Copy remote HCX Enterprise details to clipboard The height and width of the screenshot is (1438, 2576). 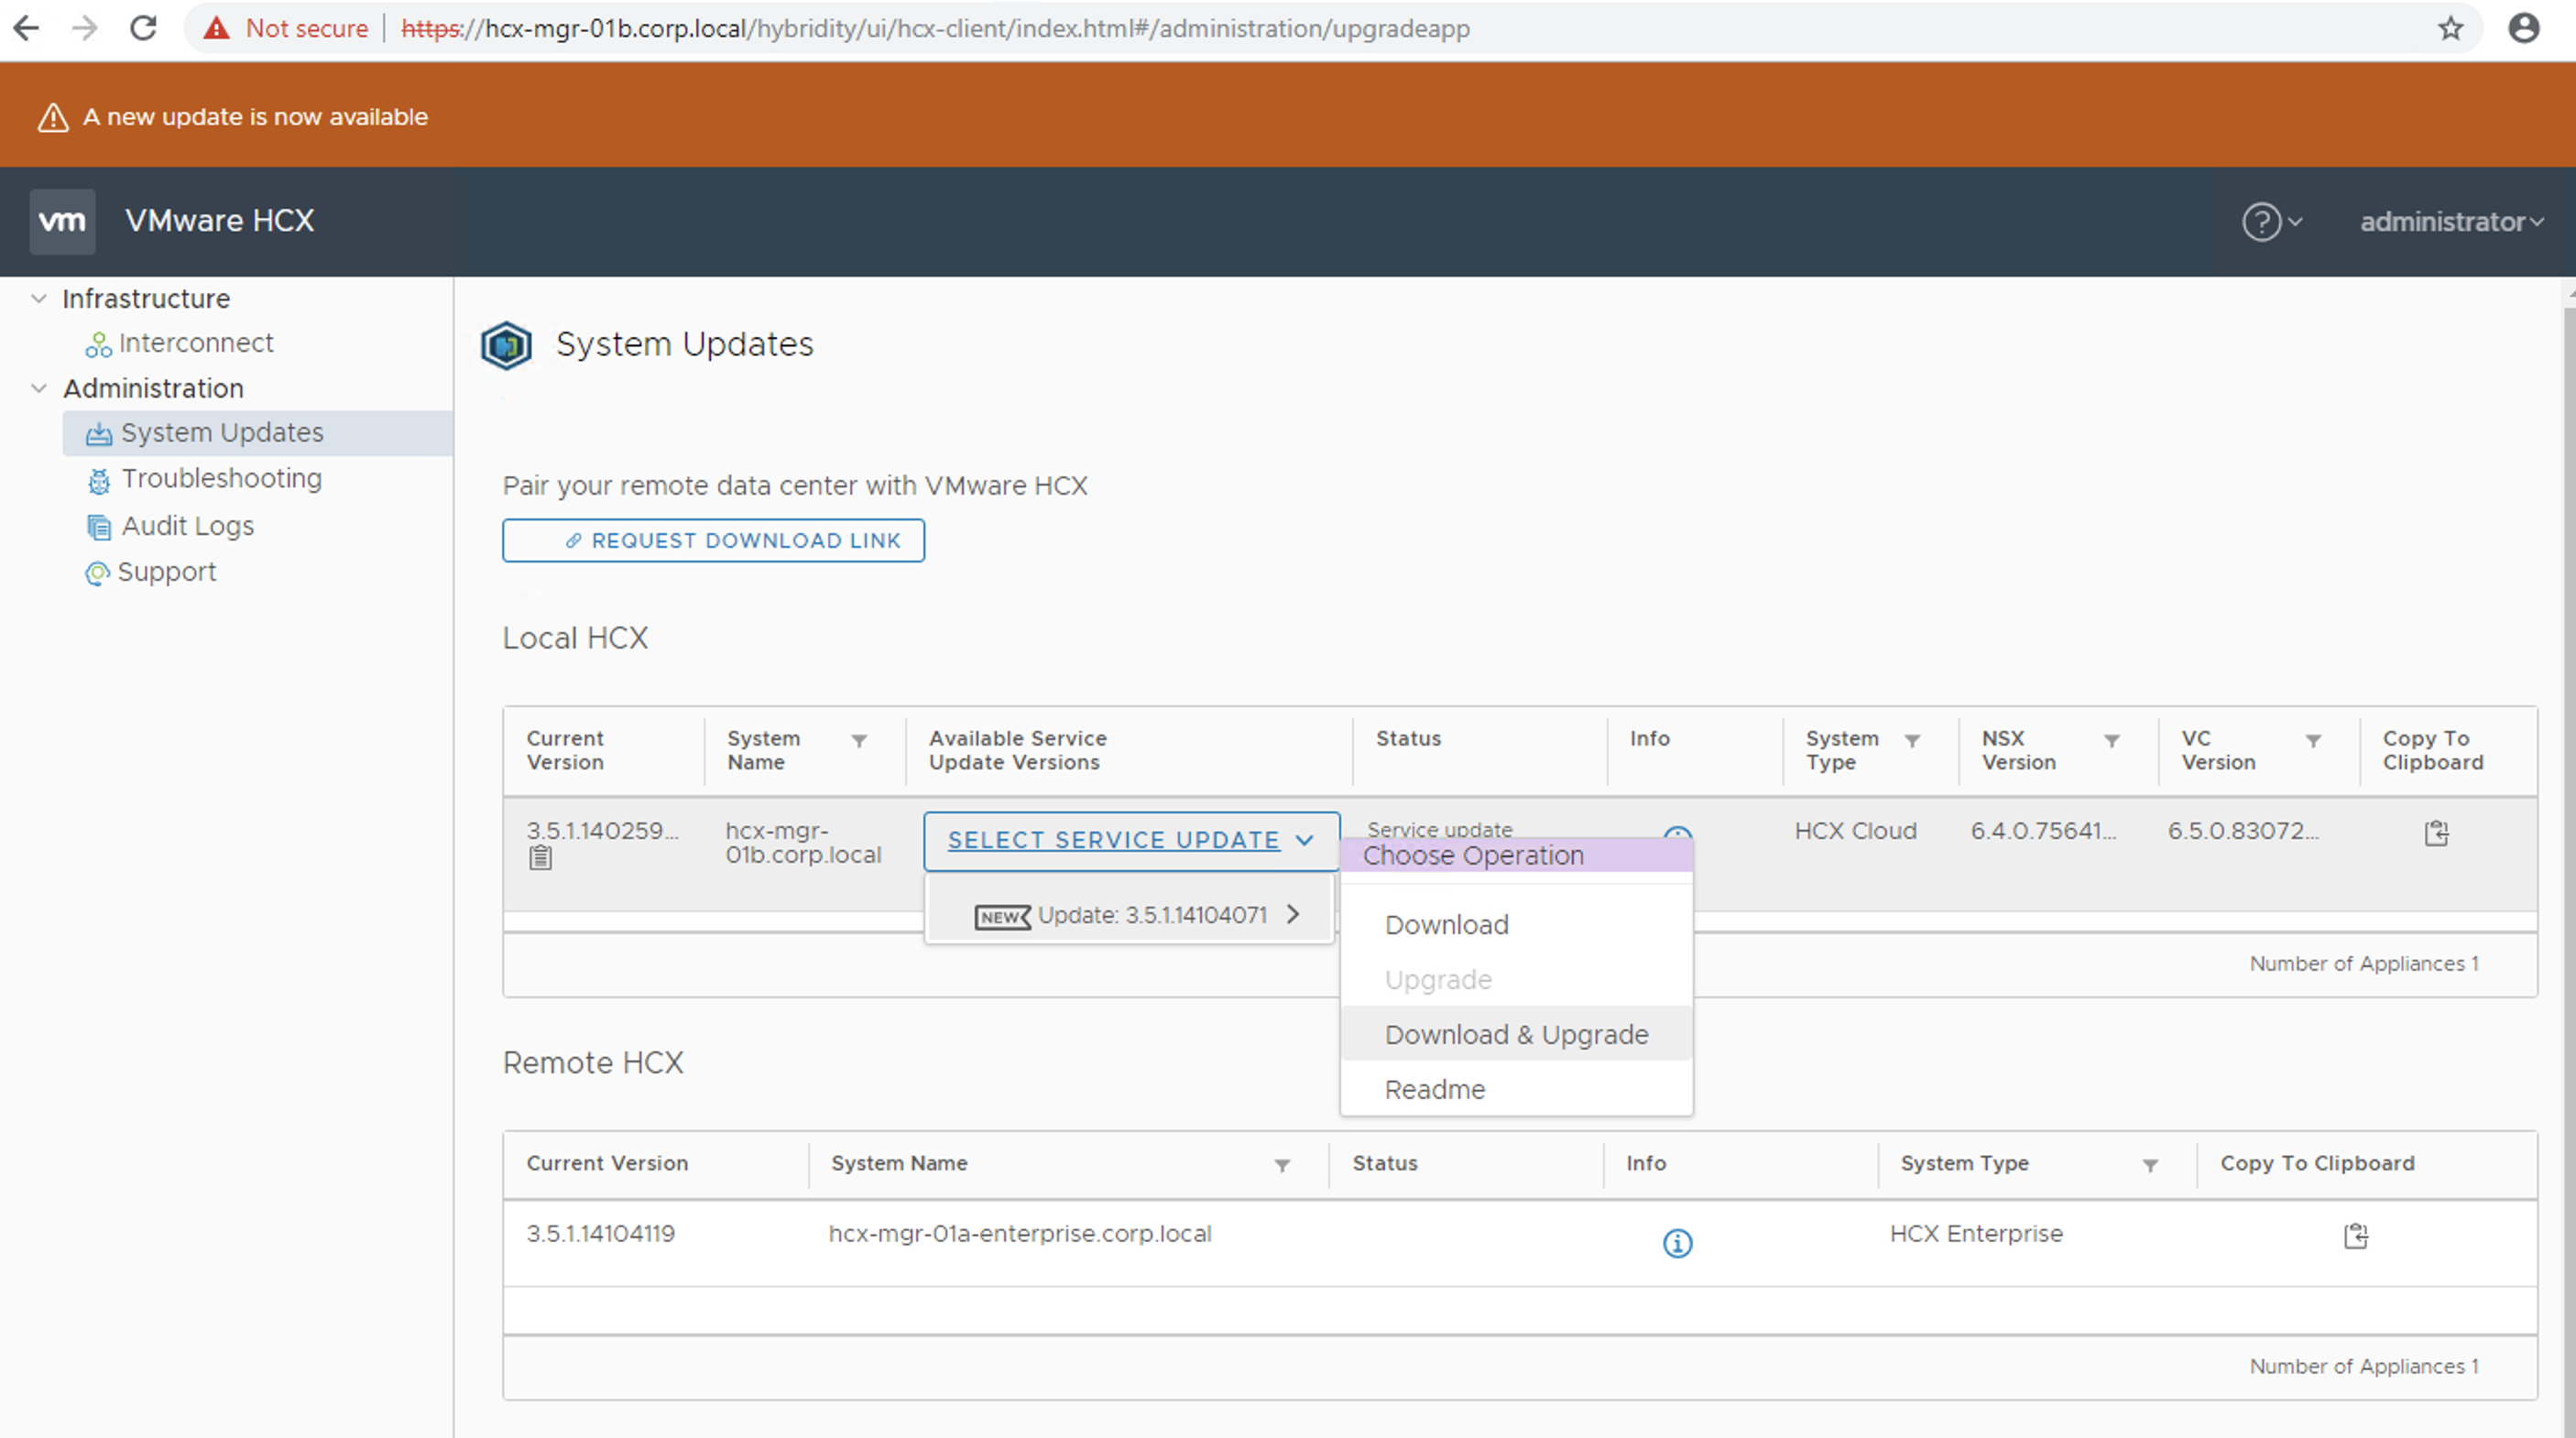click(x=2356, y=1234)
